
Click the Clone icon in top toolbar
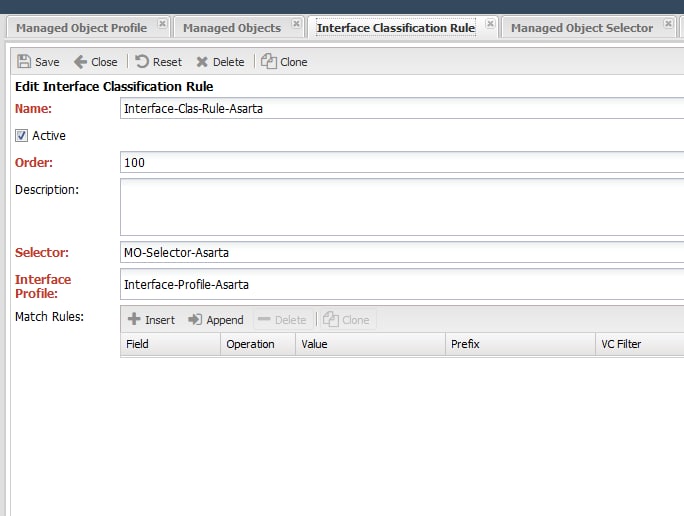[269, 61]
